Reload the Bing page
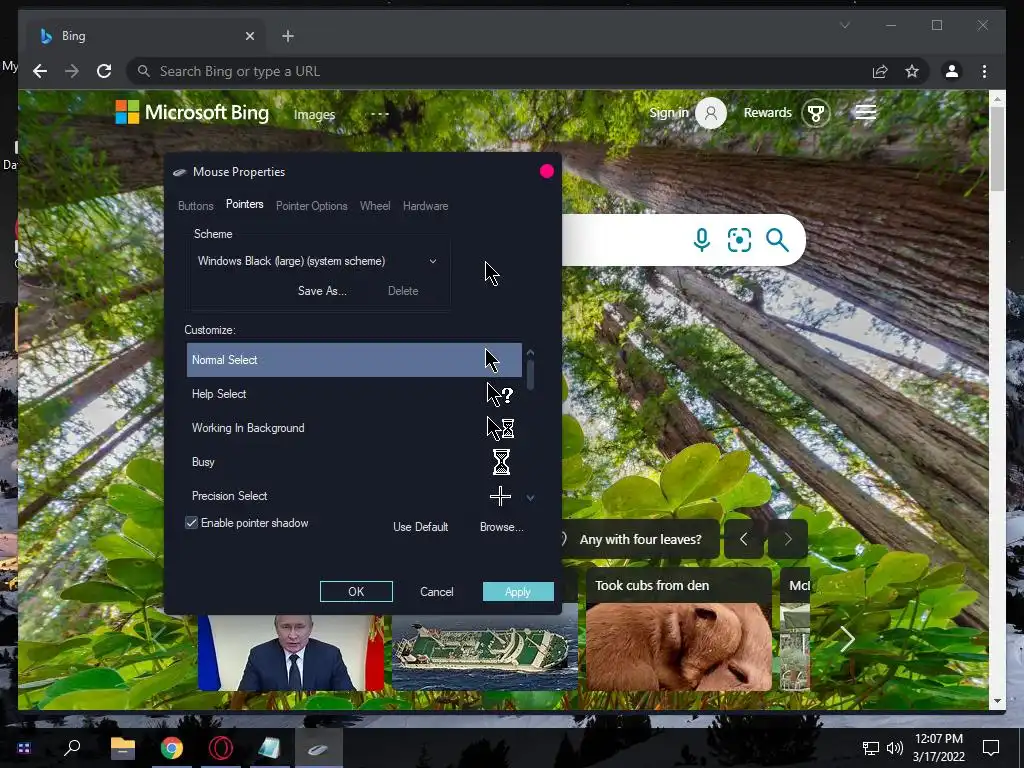 (104, 71)
